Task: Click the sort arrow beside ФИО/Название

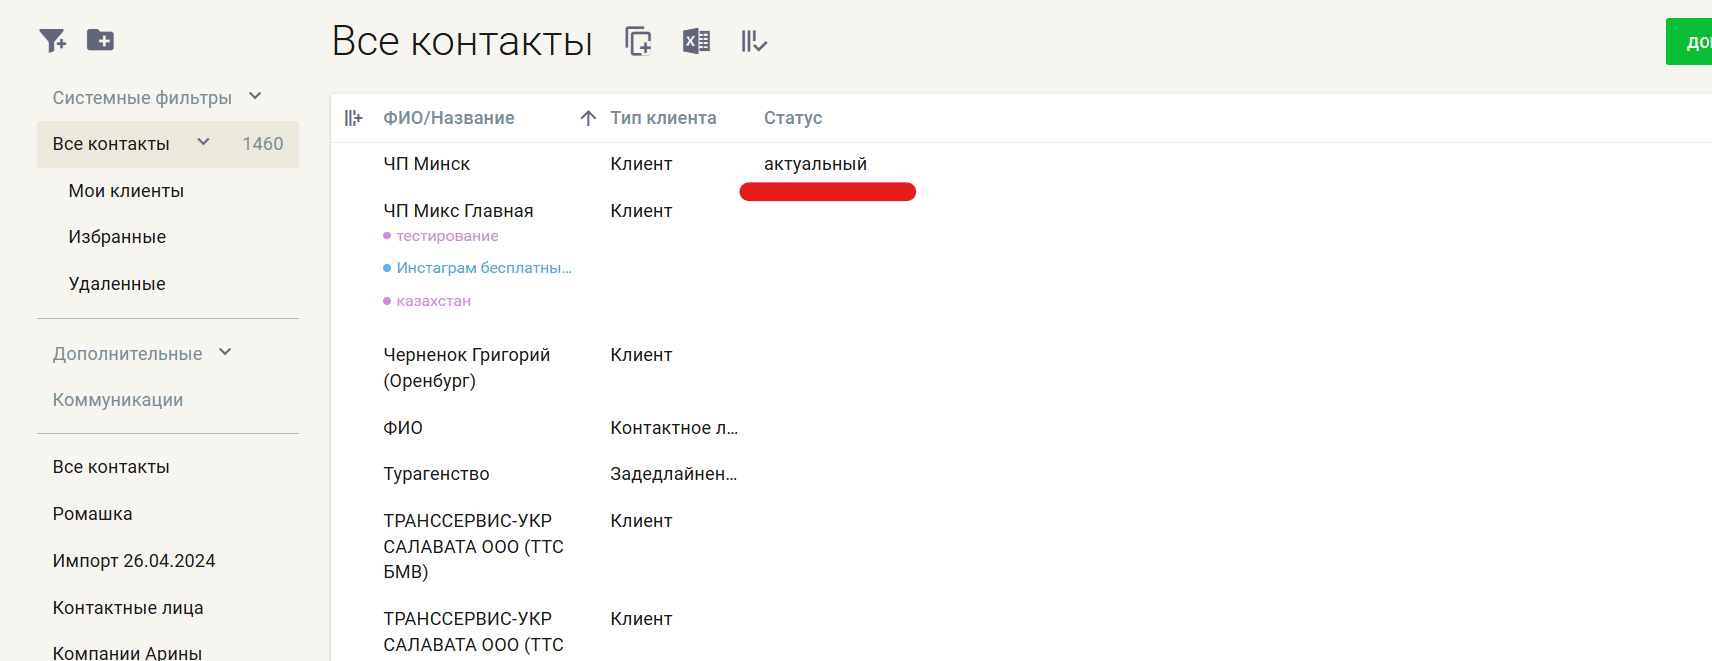Action: point(588,118)
